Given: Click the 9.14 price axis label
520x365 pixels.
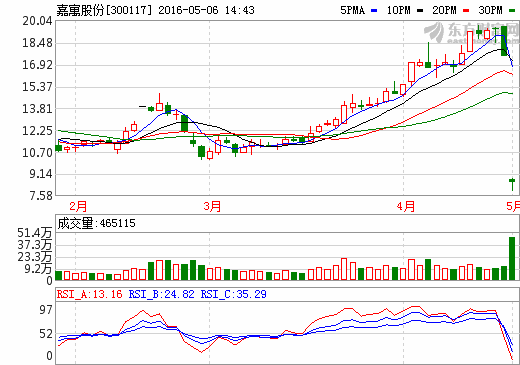Looking at the screenshot, I should [41, 174].
